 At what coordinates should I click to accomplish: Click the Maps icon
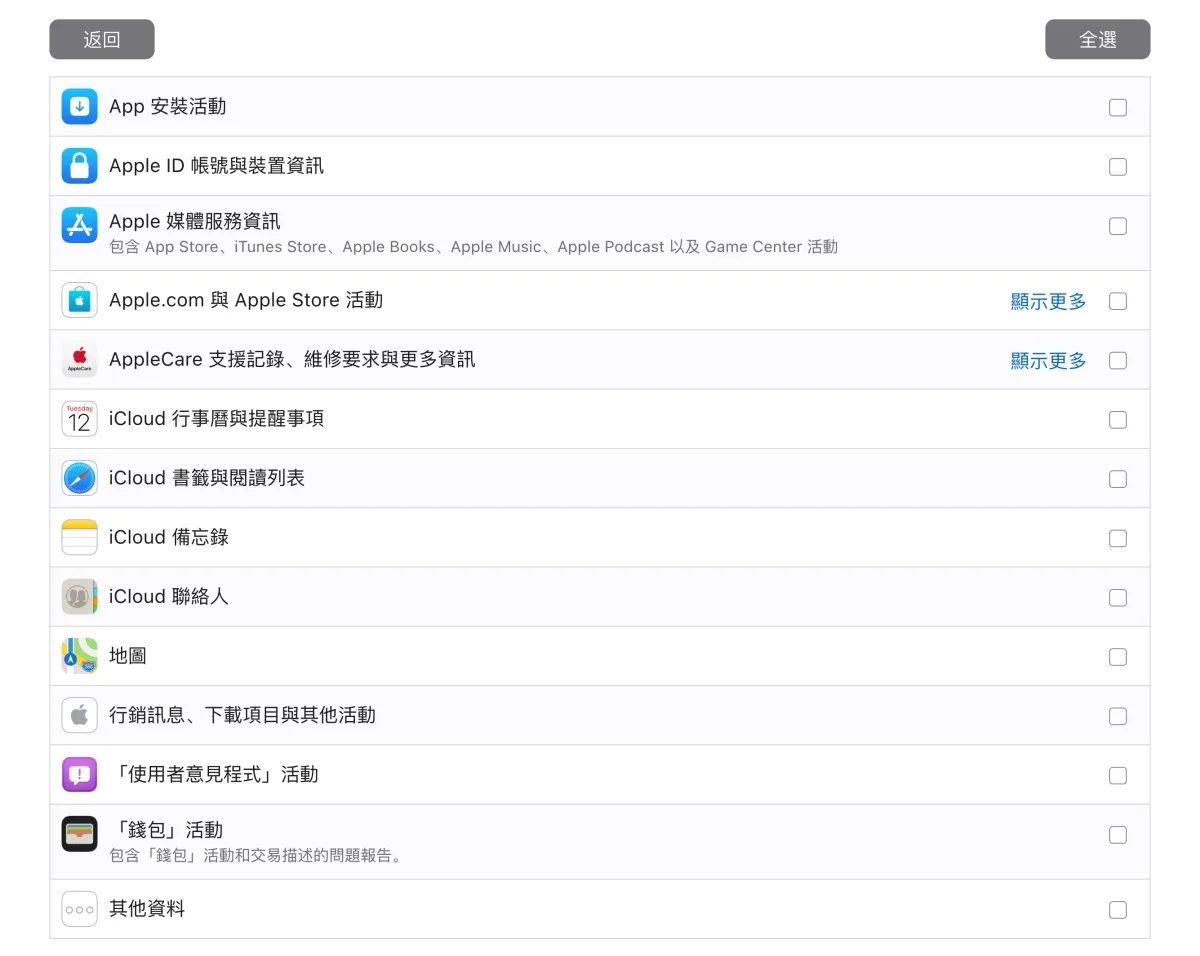pos(79,656)
